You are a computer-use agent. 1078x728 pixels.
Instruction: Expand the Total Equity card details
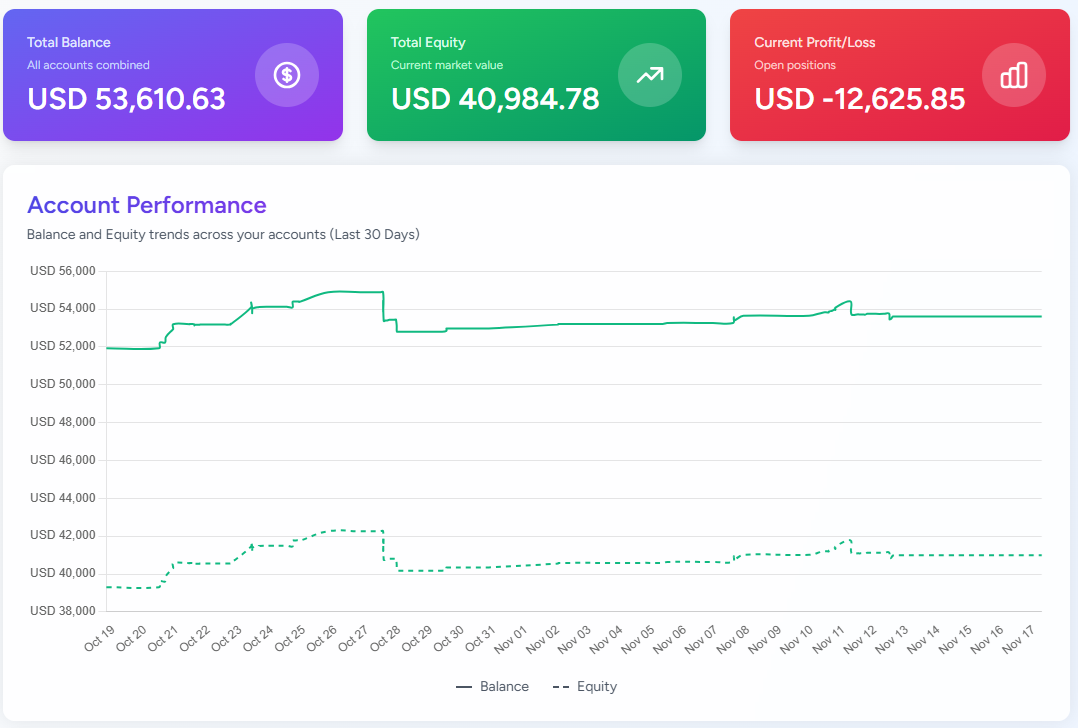pos(536,75)
